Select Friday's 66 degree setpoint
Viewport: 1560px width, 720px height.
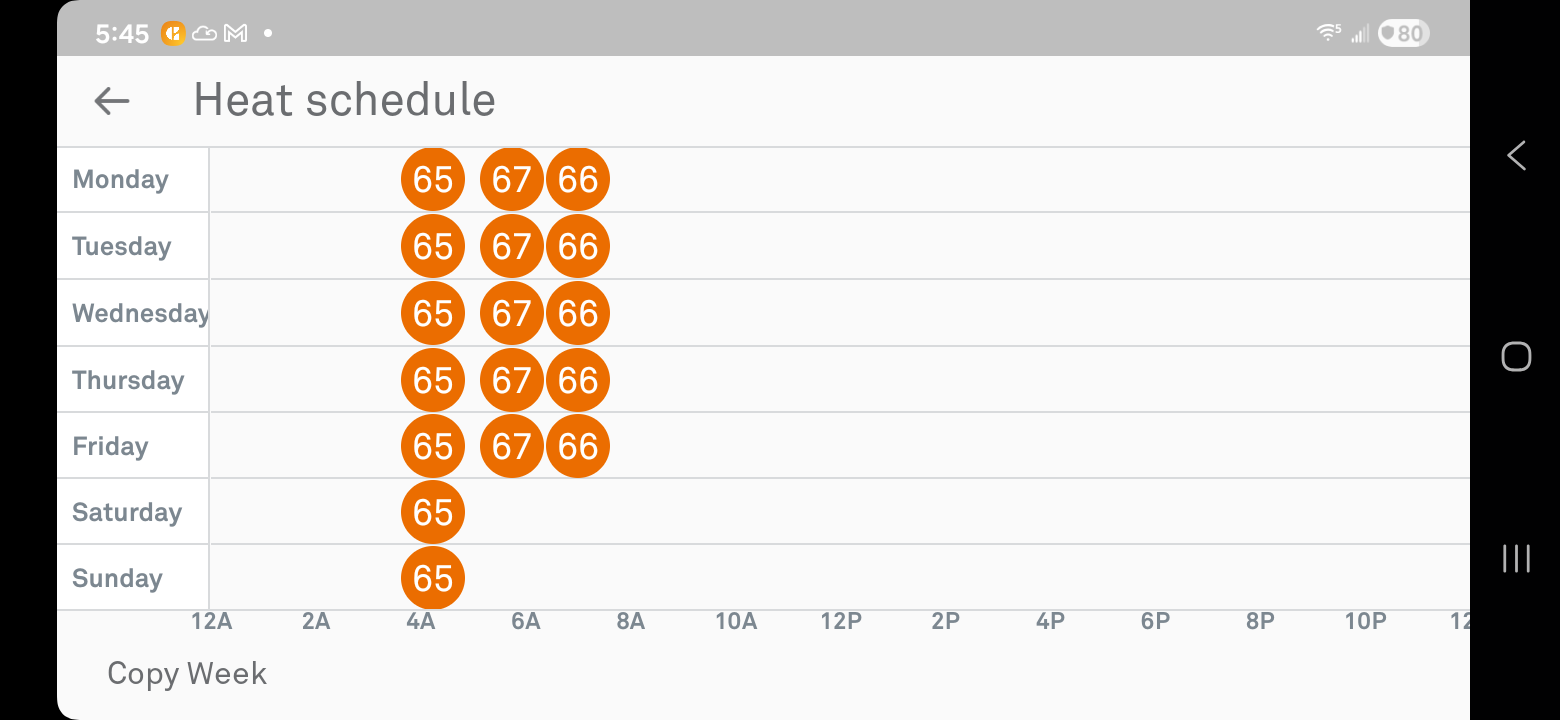click(578, 446)
